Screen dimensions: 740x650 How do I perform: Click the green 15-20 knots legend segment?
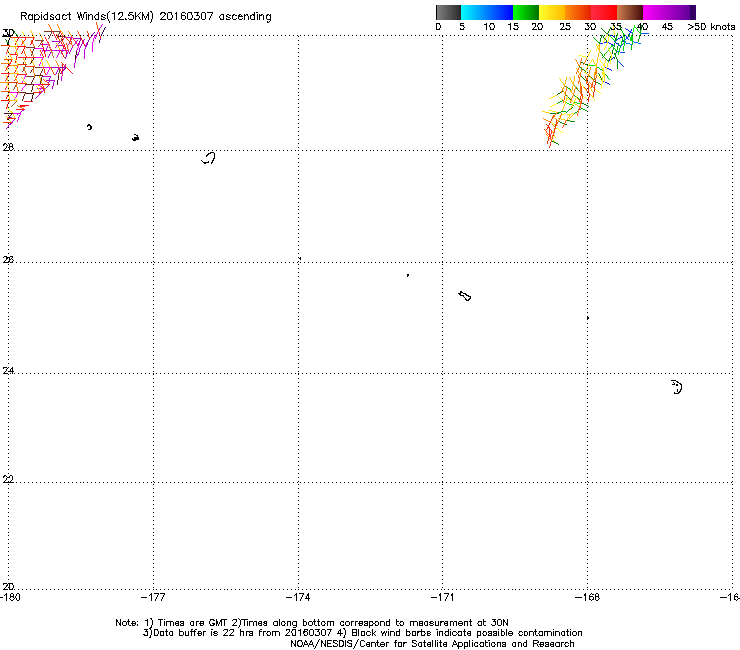tap(526, 12)
